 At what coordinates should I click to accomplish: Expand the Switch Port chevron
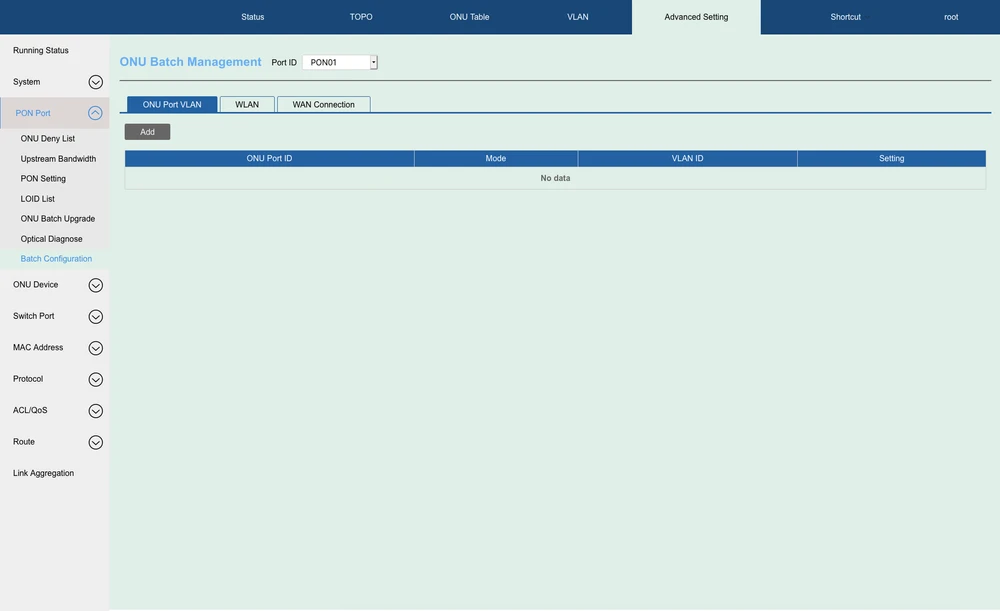95,317
